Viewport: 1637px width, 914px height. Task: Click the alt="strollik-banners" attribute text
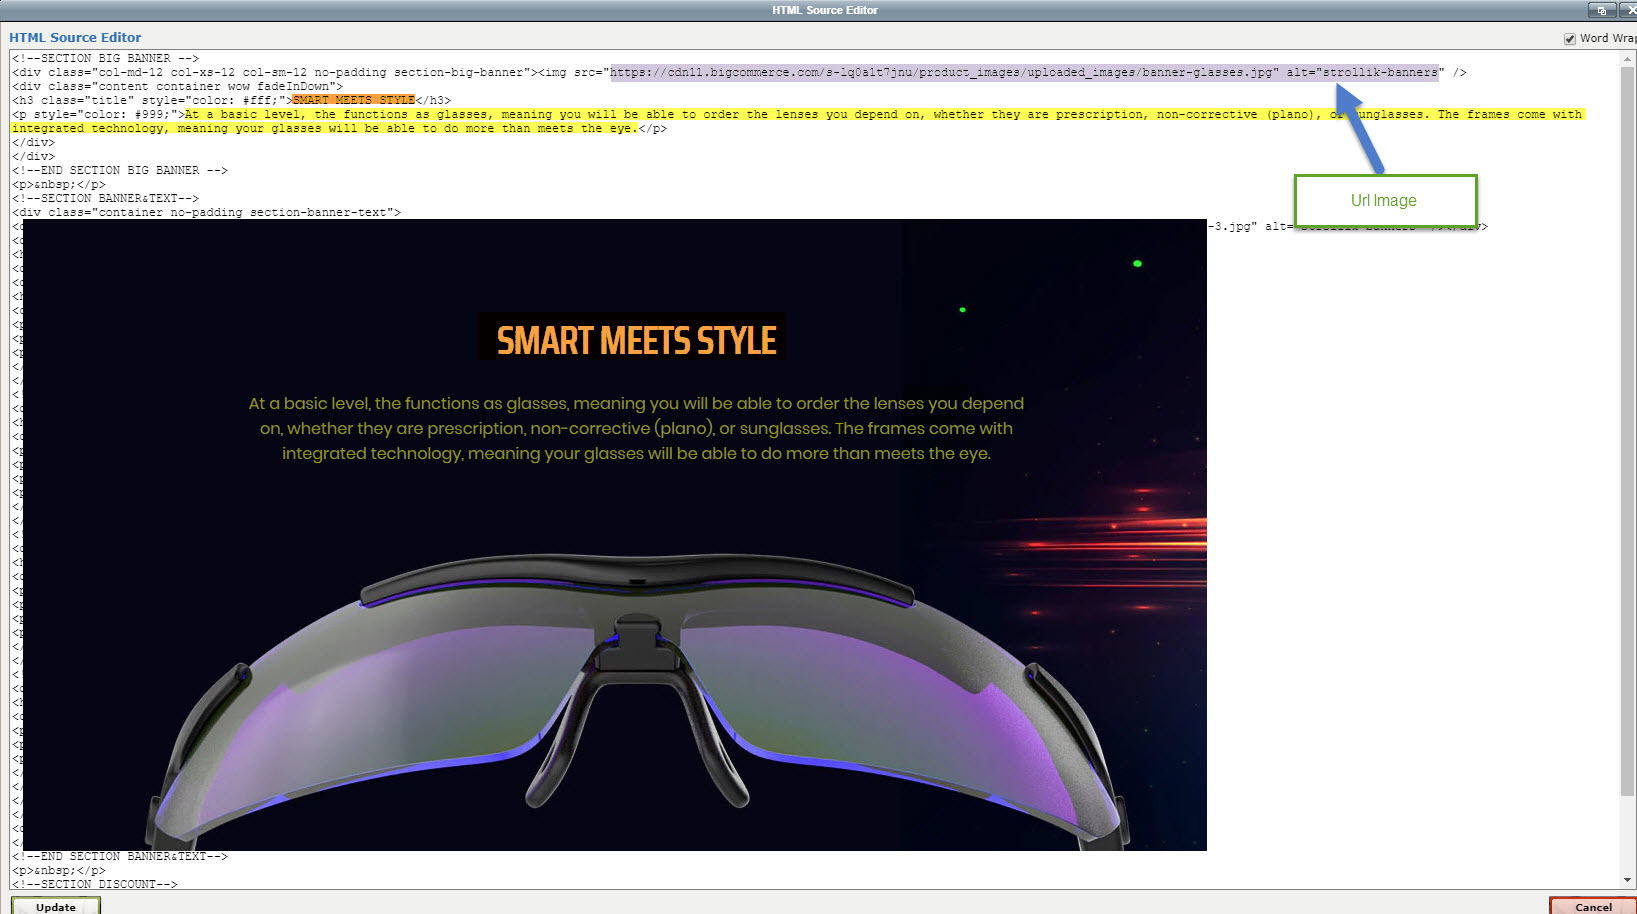coord(1365,72)
